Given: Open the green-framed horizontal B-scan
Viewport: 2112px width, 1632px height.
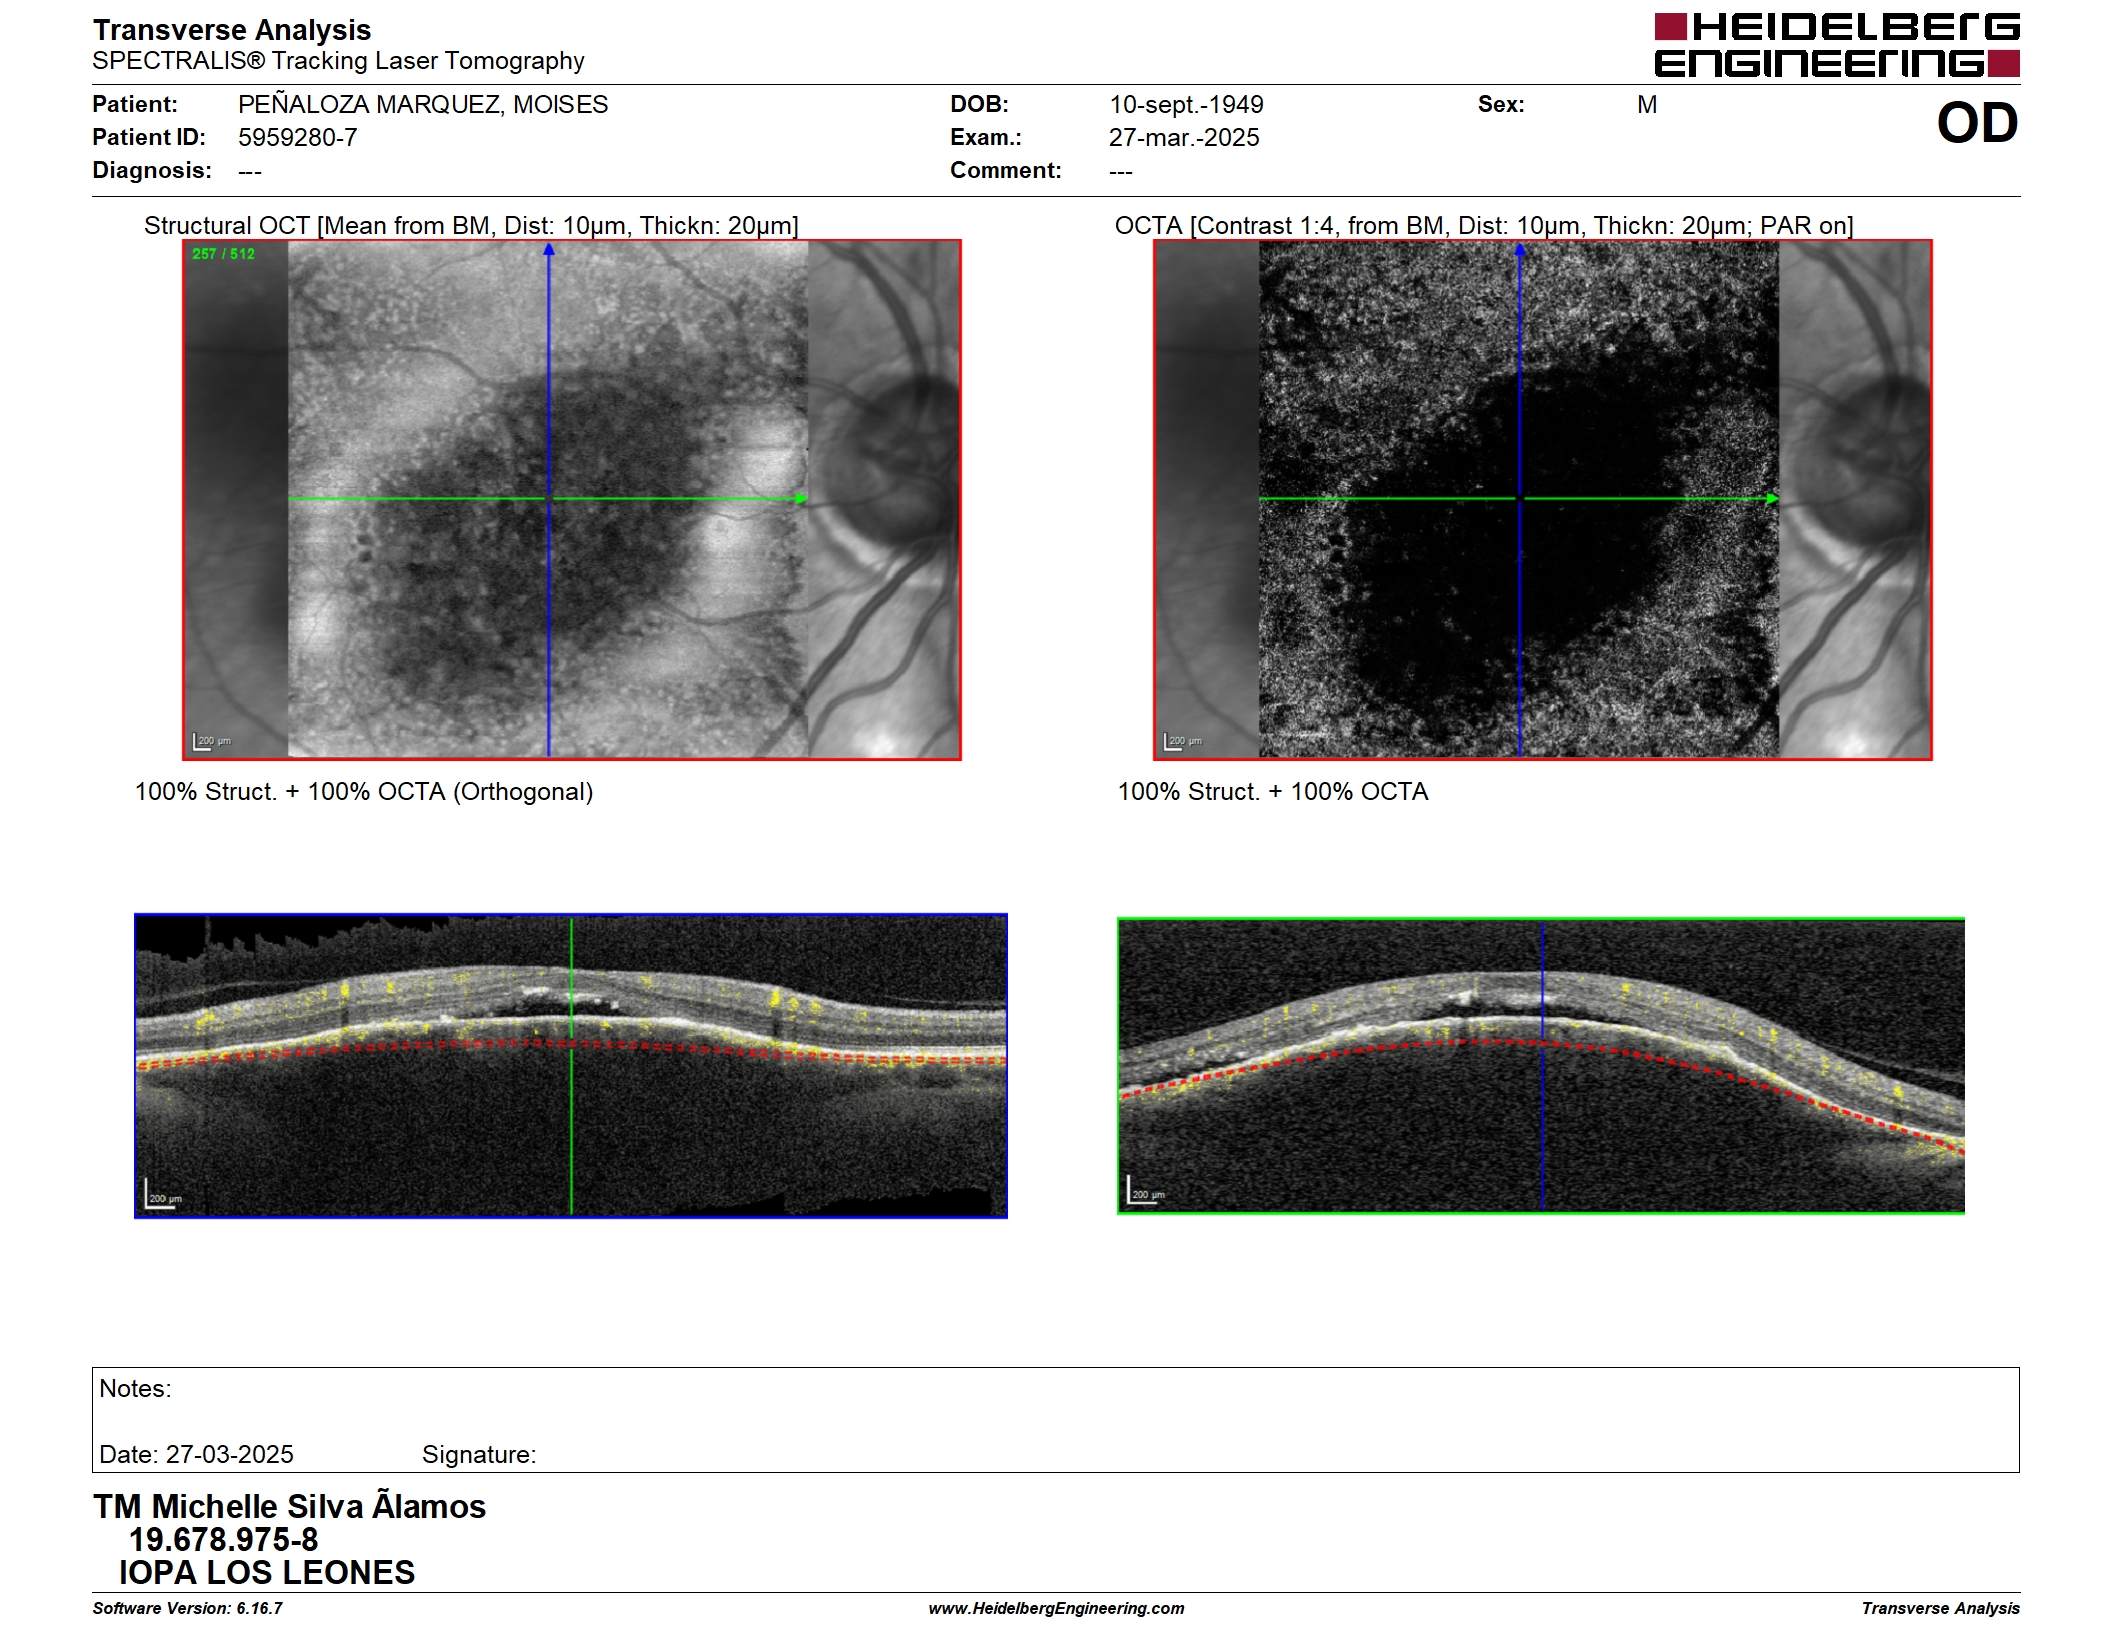Looking at the screenshot, I should (1541, 1066).
